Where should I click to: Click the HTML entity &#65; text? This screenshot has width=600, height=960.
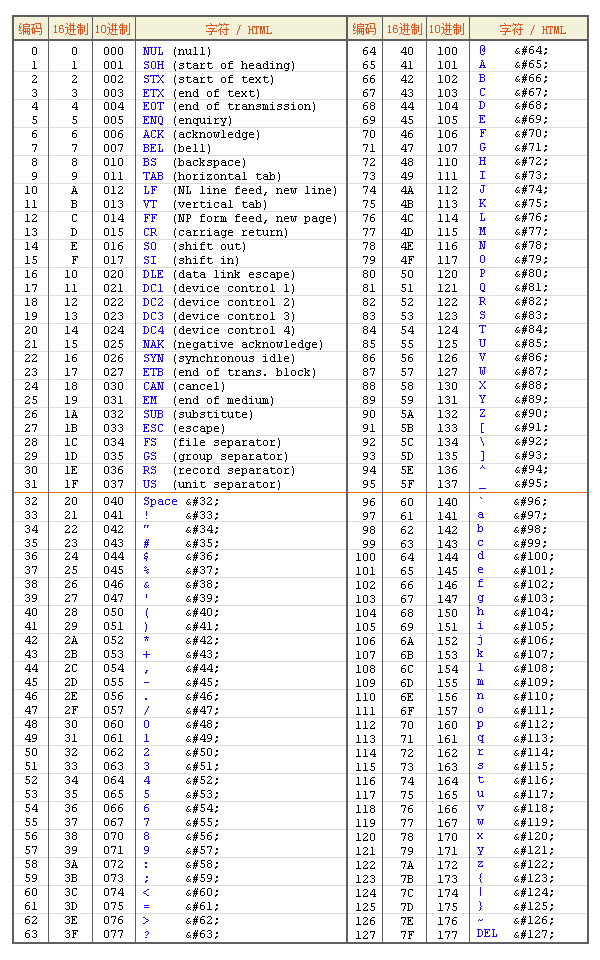click(531, 64)
